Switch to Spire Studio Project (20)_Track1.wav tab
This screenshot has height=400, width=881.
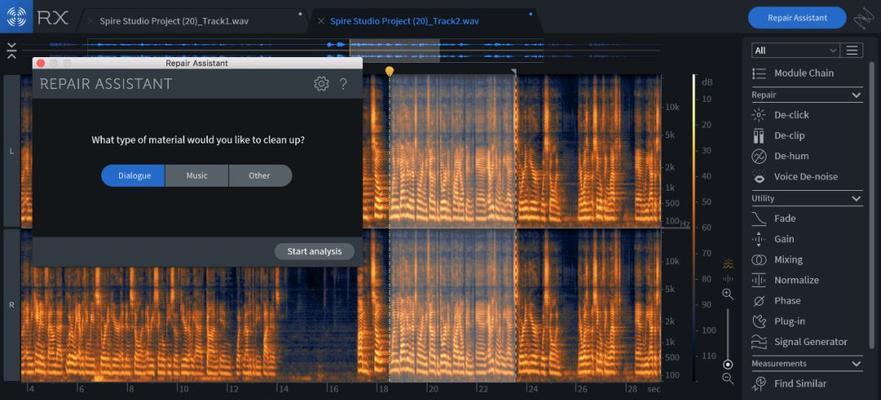pyautogui.click(x=174, y=21)
